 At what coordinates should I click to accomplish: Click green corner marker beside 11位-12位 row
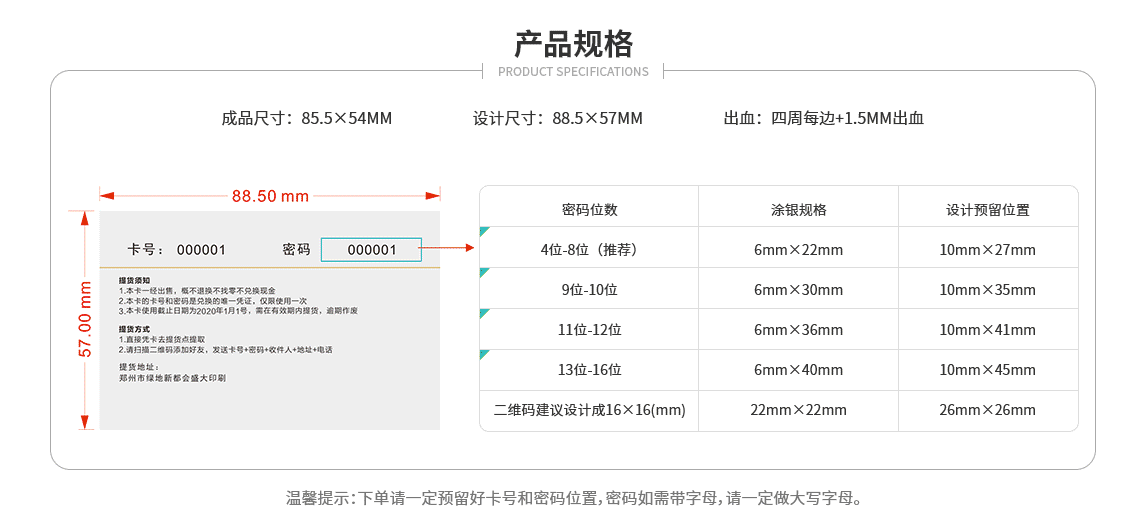pyautogui.click(x=484, y=313)
